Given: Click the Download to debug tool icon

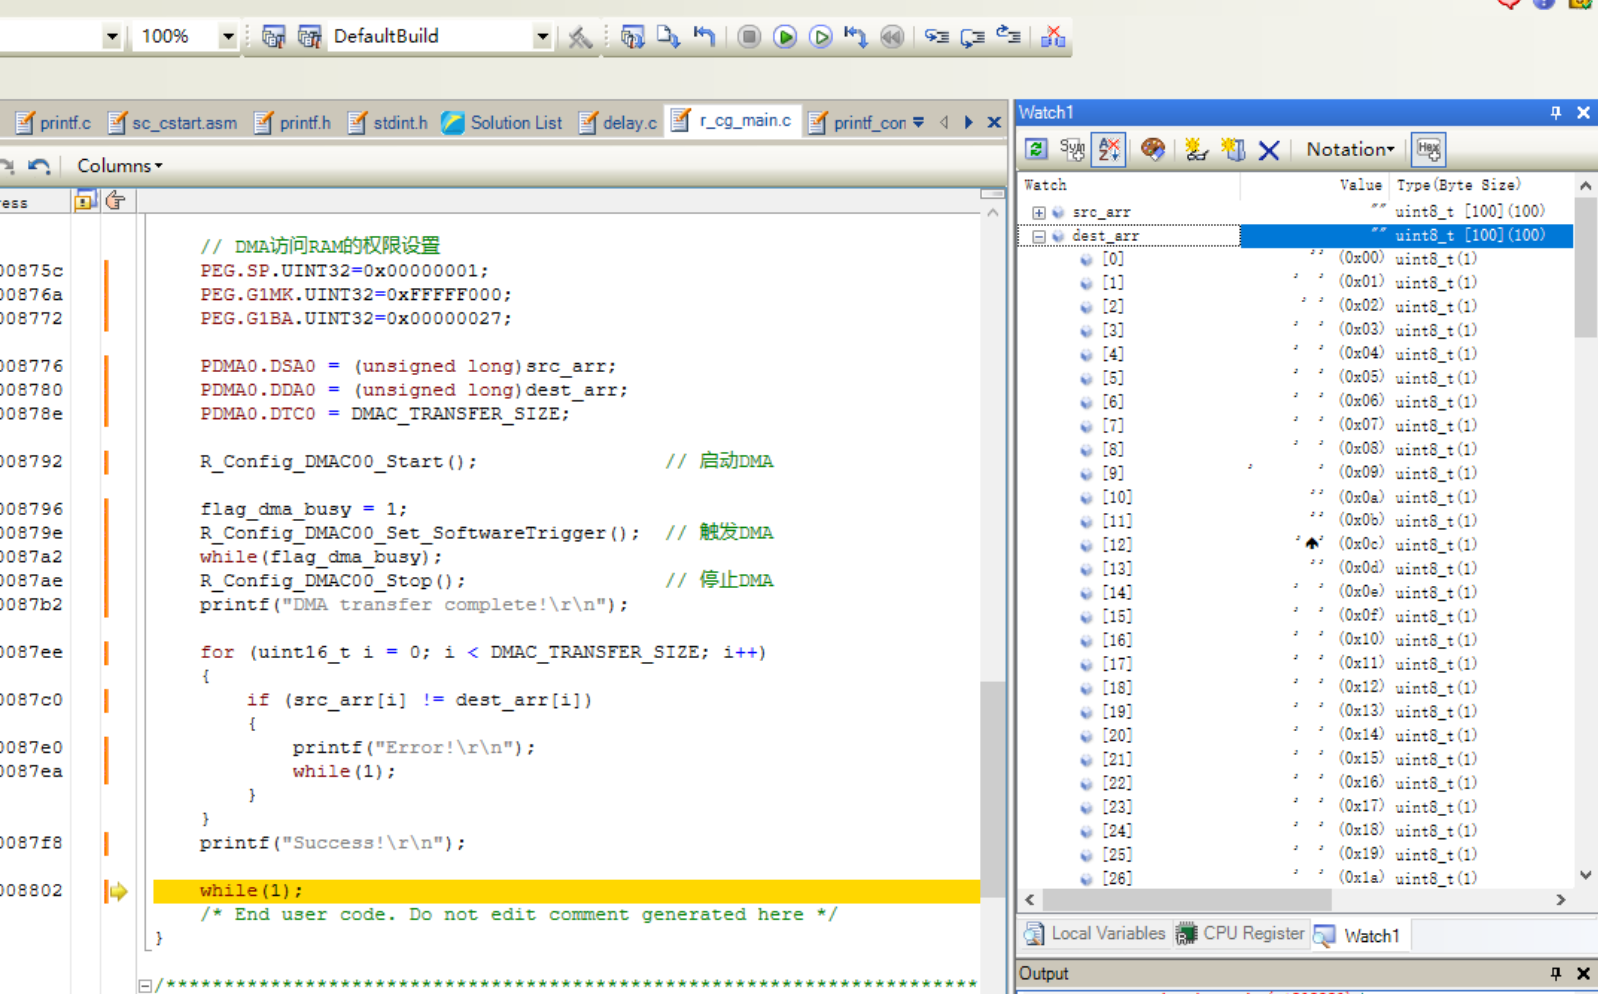Looking at the screenshot, I should (668, 37).
